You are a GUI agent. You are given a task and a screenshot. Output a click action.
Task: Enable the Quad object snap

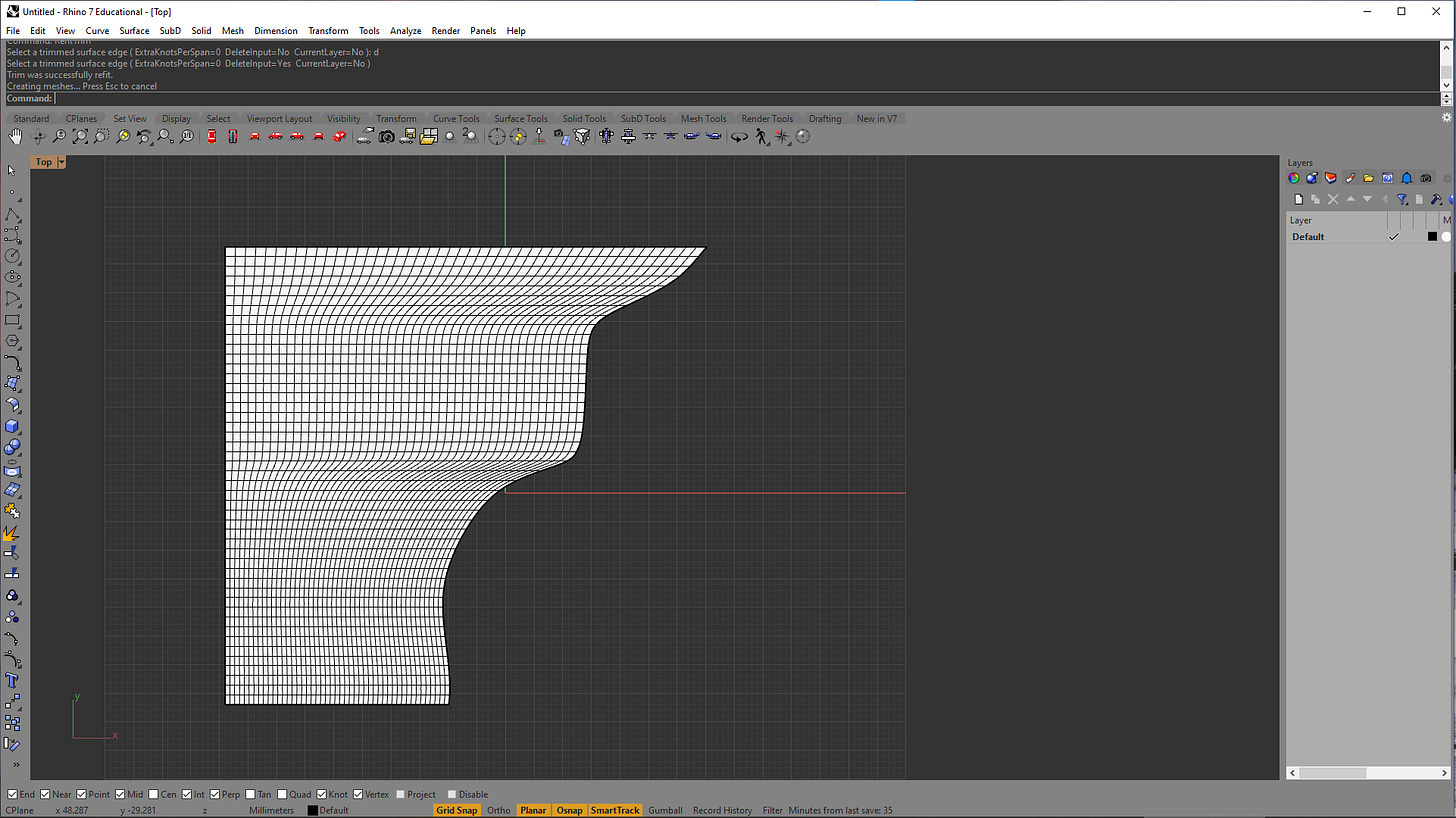coord(284,794)
